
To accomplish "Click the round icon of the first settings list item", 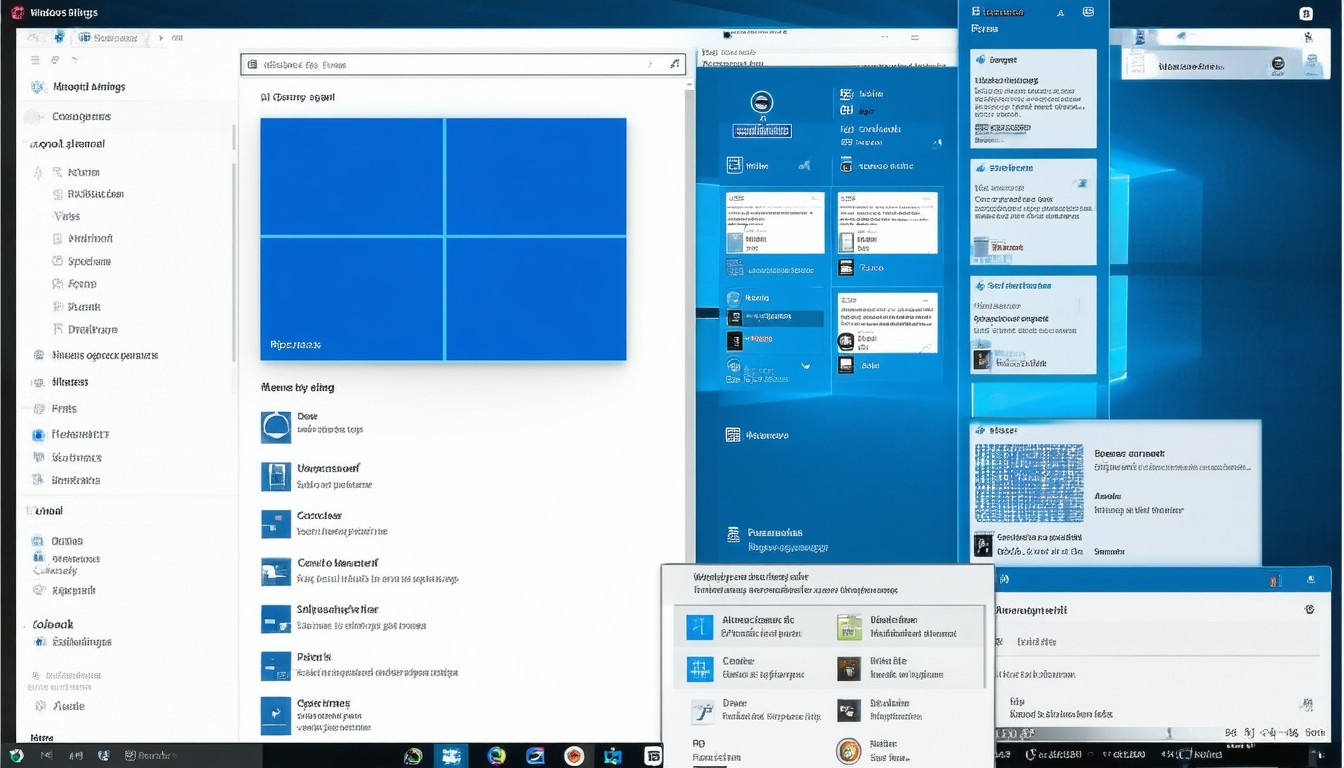I will (x=275, y=427).
